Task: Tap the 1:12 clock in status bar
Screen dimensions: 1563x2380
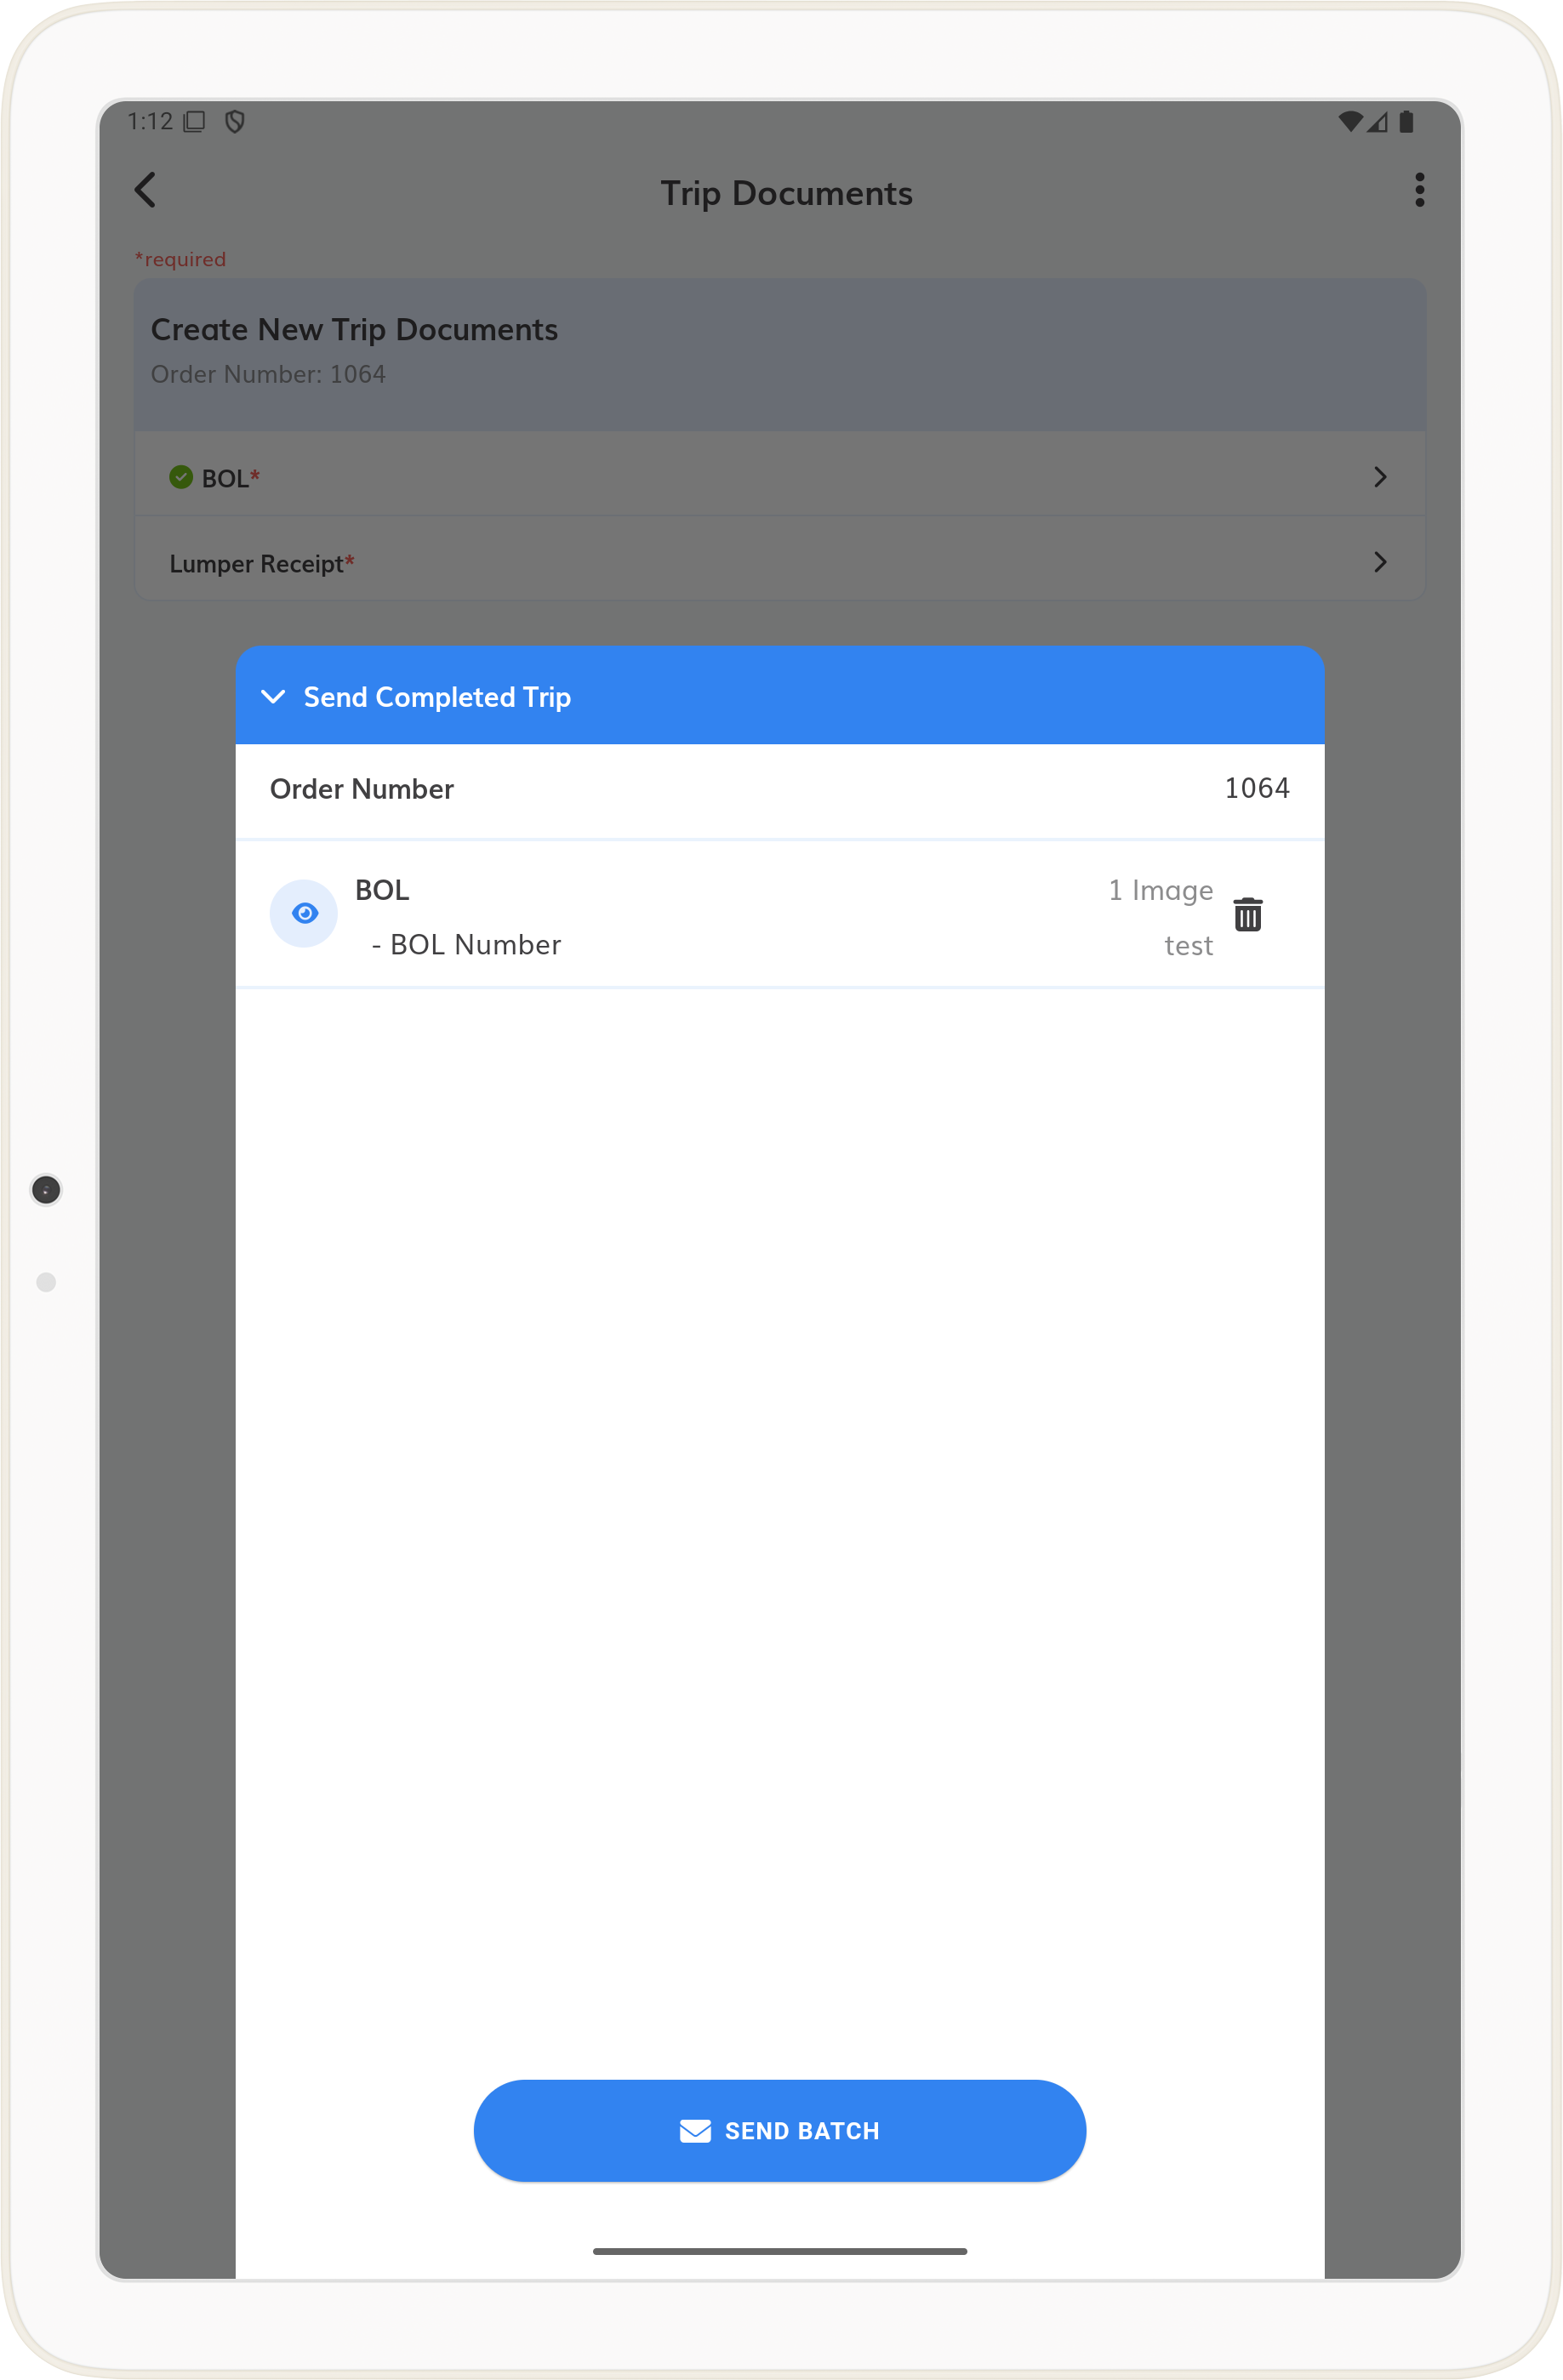Action: click(x=150, y=122)
